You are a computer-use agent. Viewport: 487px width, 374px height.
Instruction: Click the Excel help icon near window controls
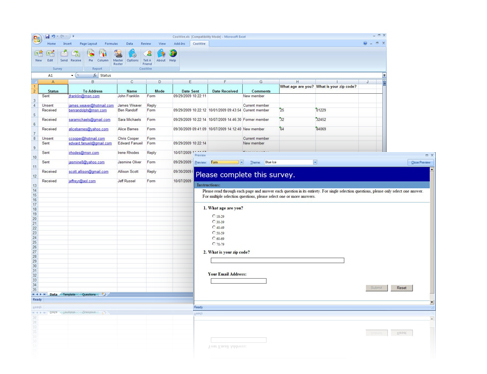(365, 43)
